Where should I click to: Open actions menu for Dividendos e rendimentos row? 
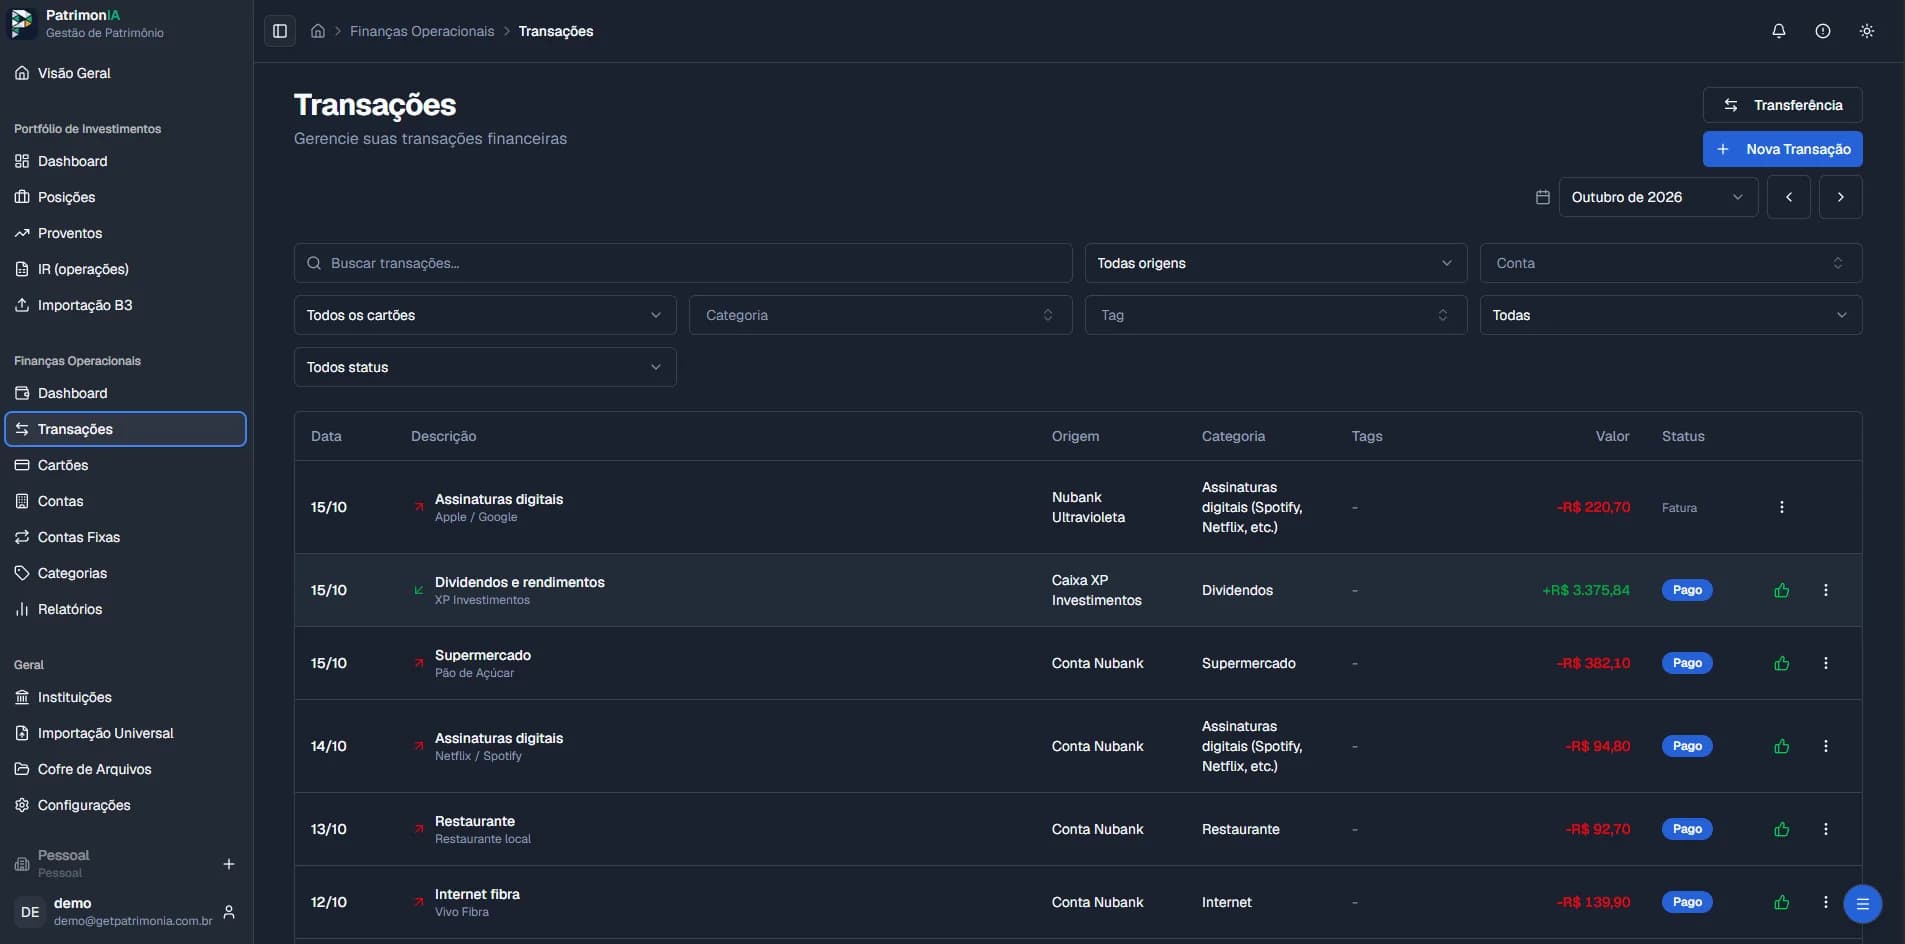pos(1825,590)
